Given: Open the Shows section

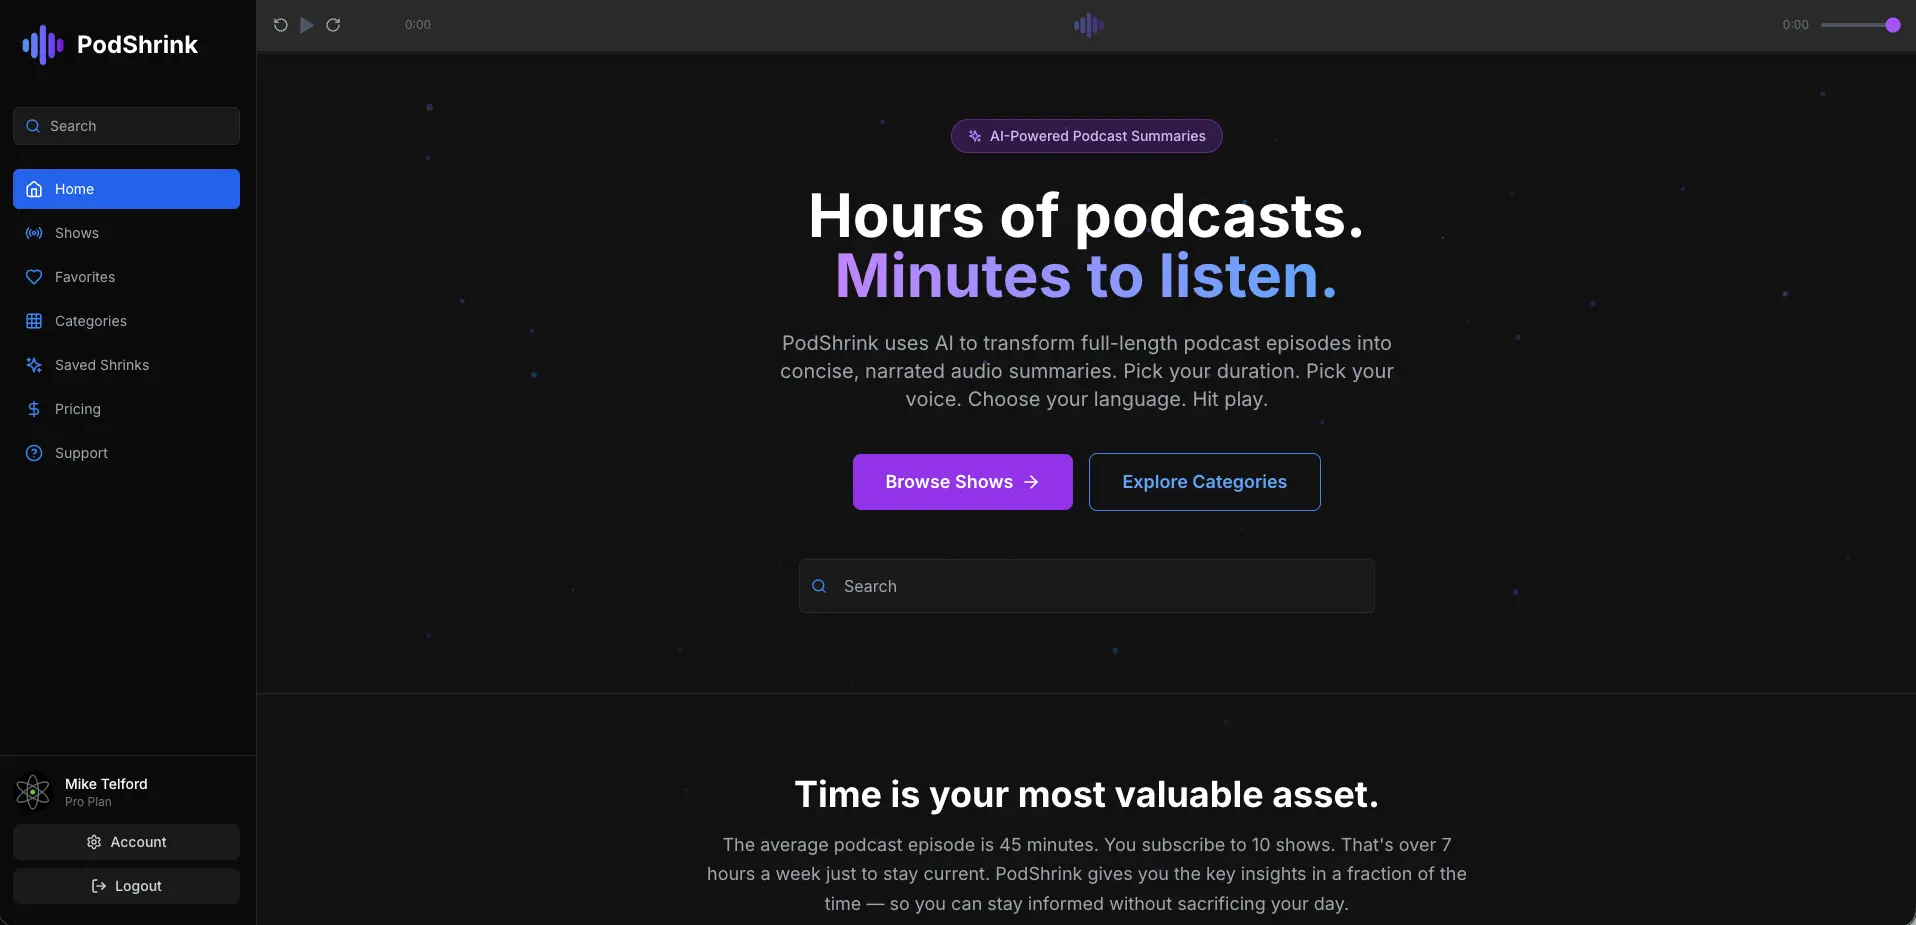Looking at the screenshot, I should (x=126, y=233).
